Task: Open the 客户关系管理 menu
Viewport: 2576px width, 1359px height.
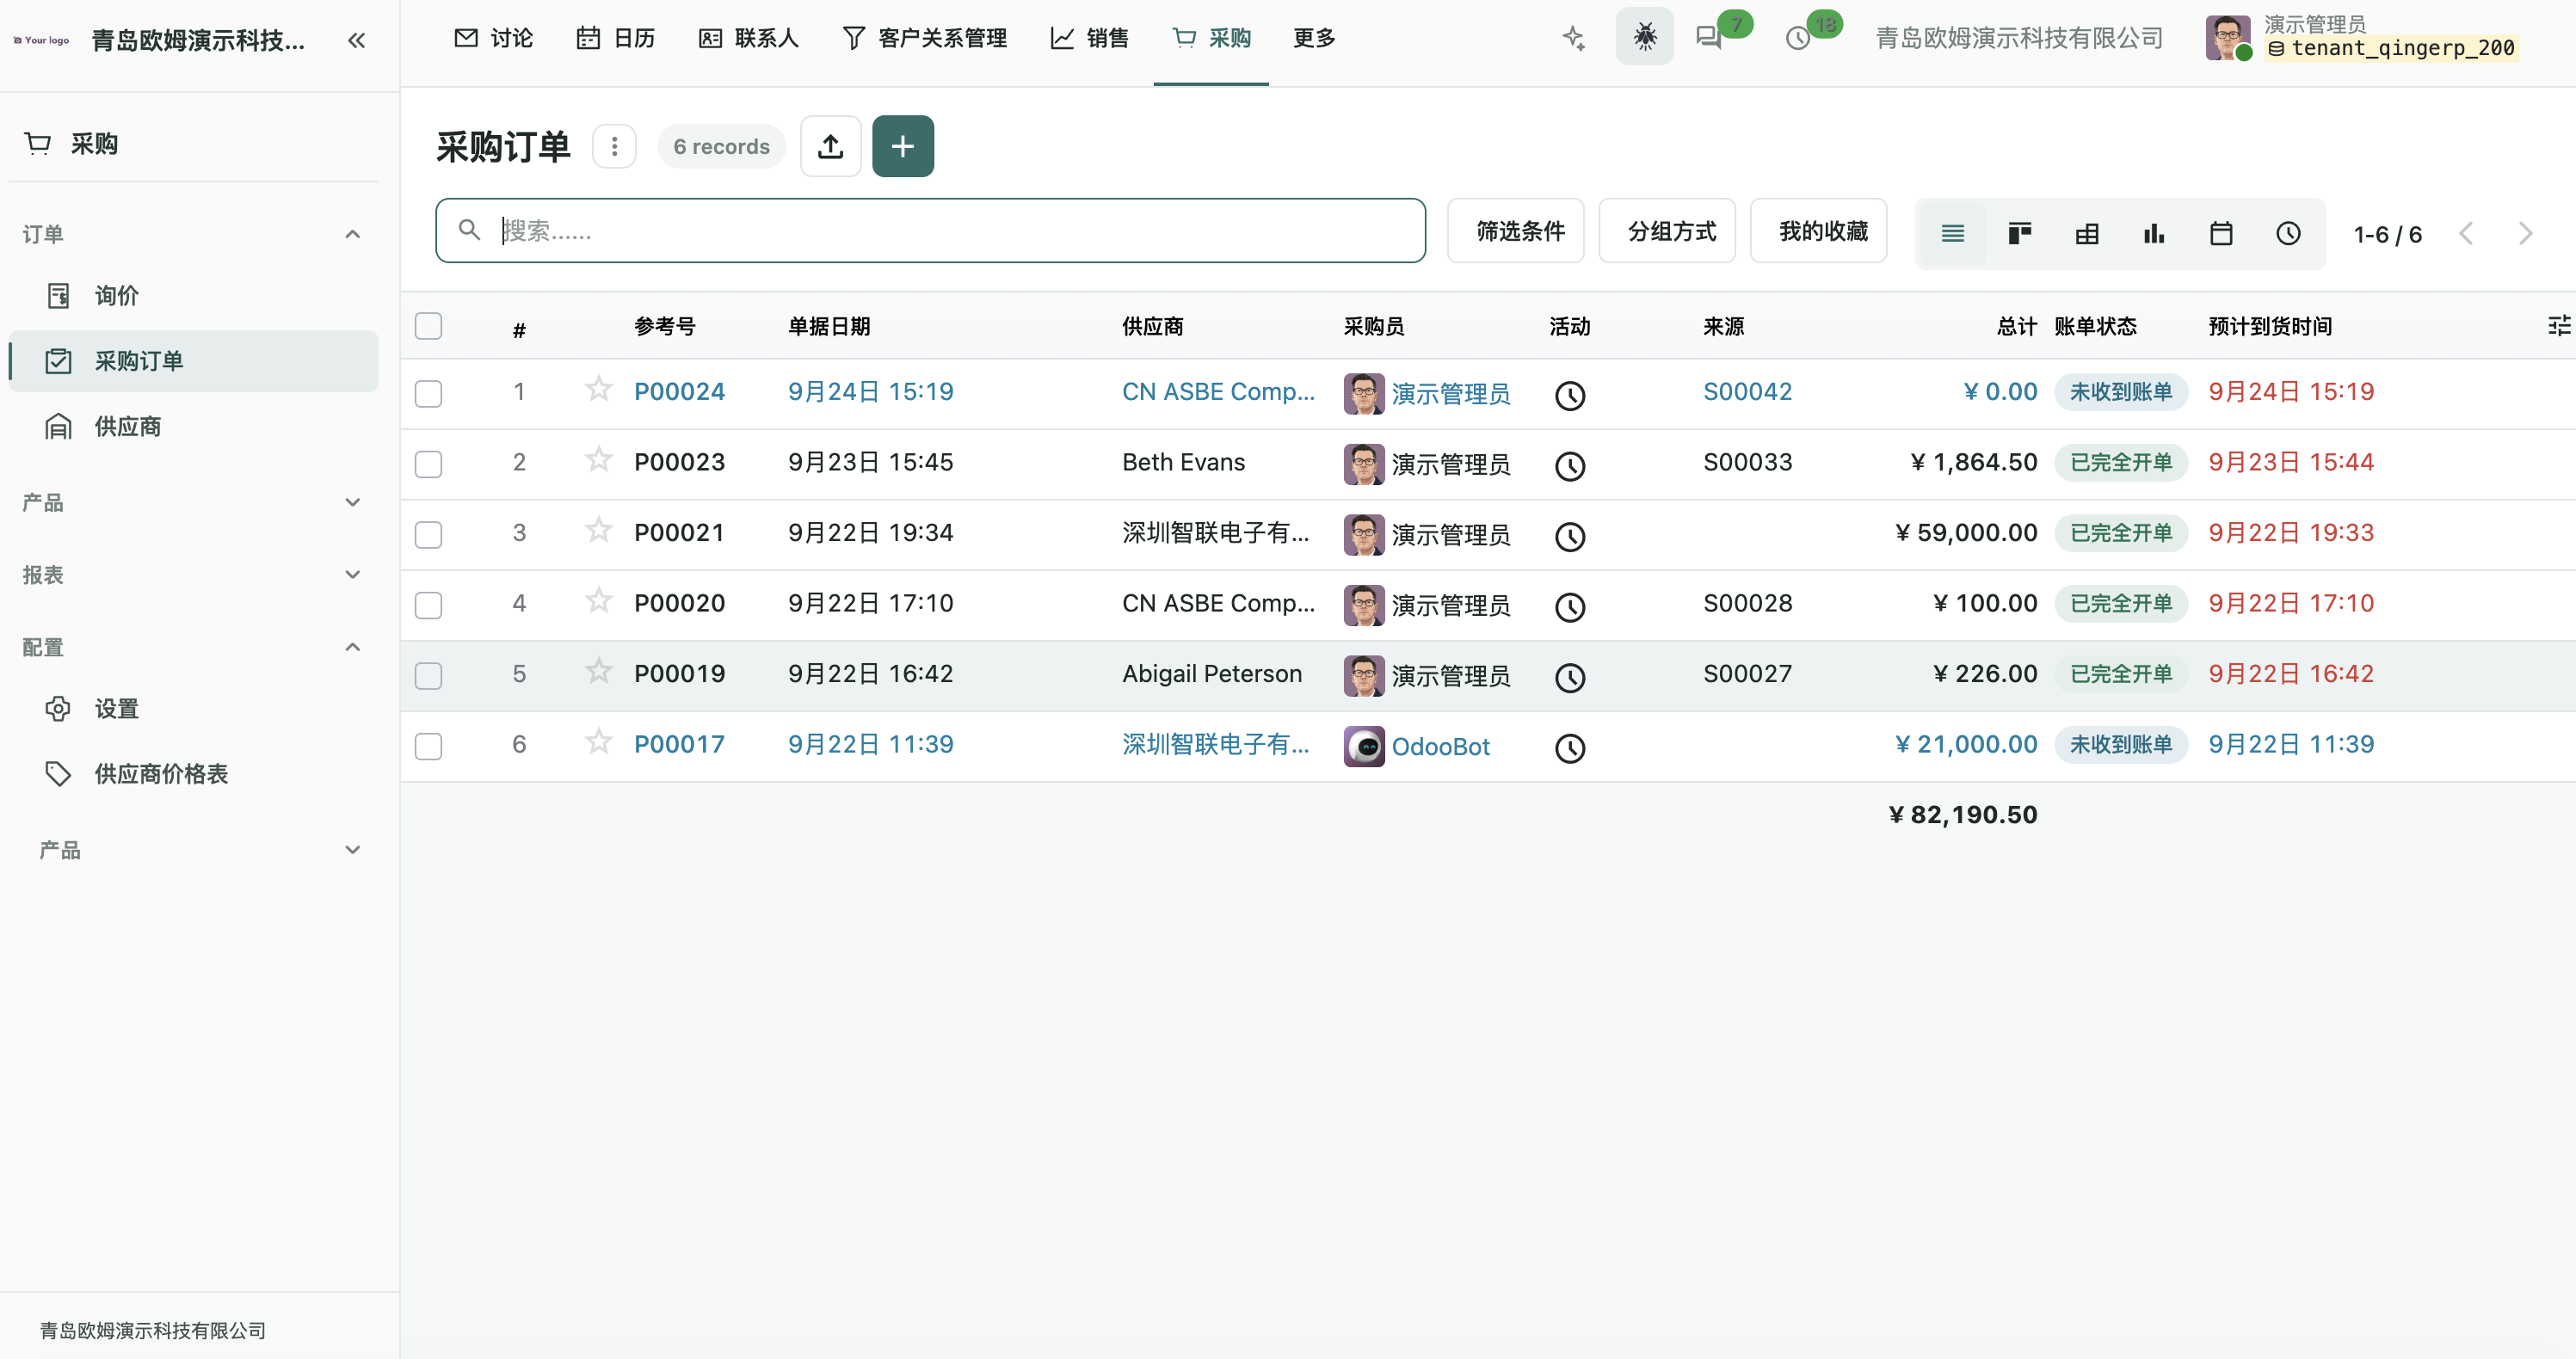Action: tap(925, 38)
